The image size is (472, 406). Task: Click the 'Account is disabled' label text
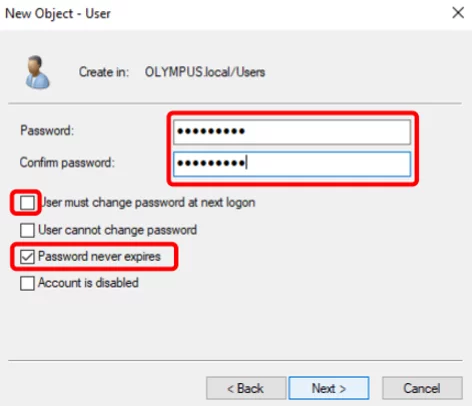(x=88, y=283)
